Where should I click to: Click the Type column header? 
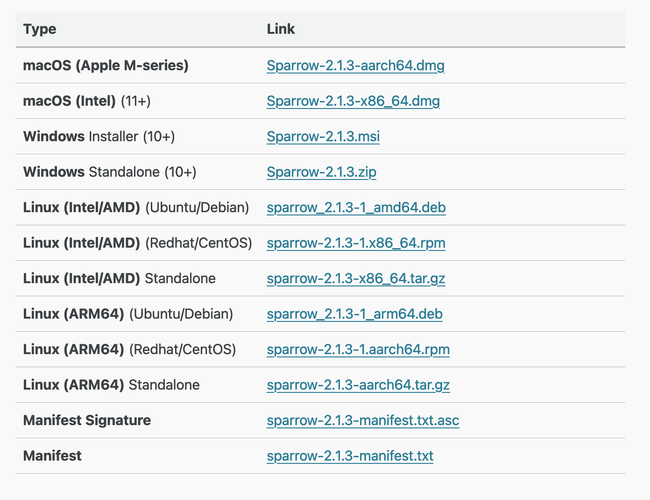(x=40, y=29)
